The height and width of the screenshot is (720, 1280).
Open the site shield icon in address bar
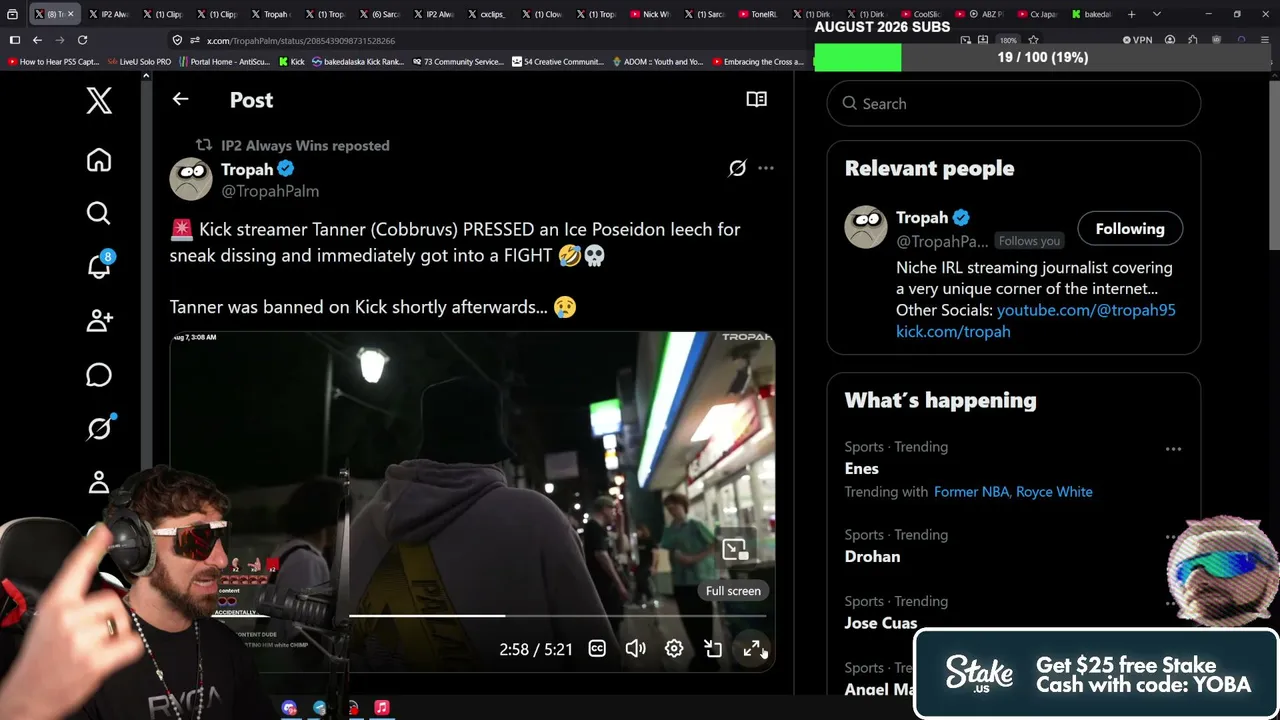pyautogui.click(x=177, y=40)
